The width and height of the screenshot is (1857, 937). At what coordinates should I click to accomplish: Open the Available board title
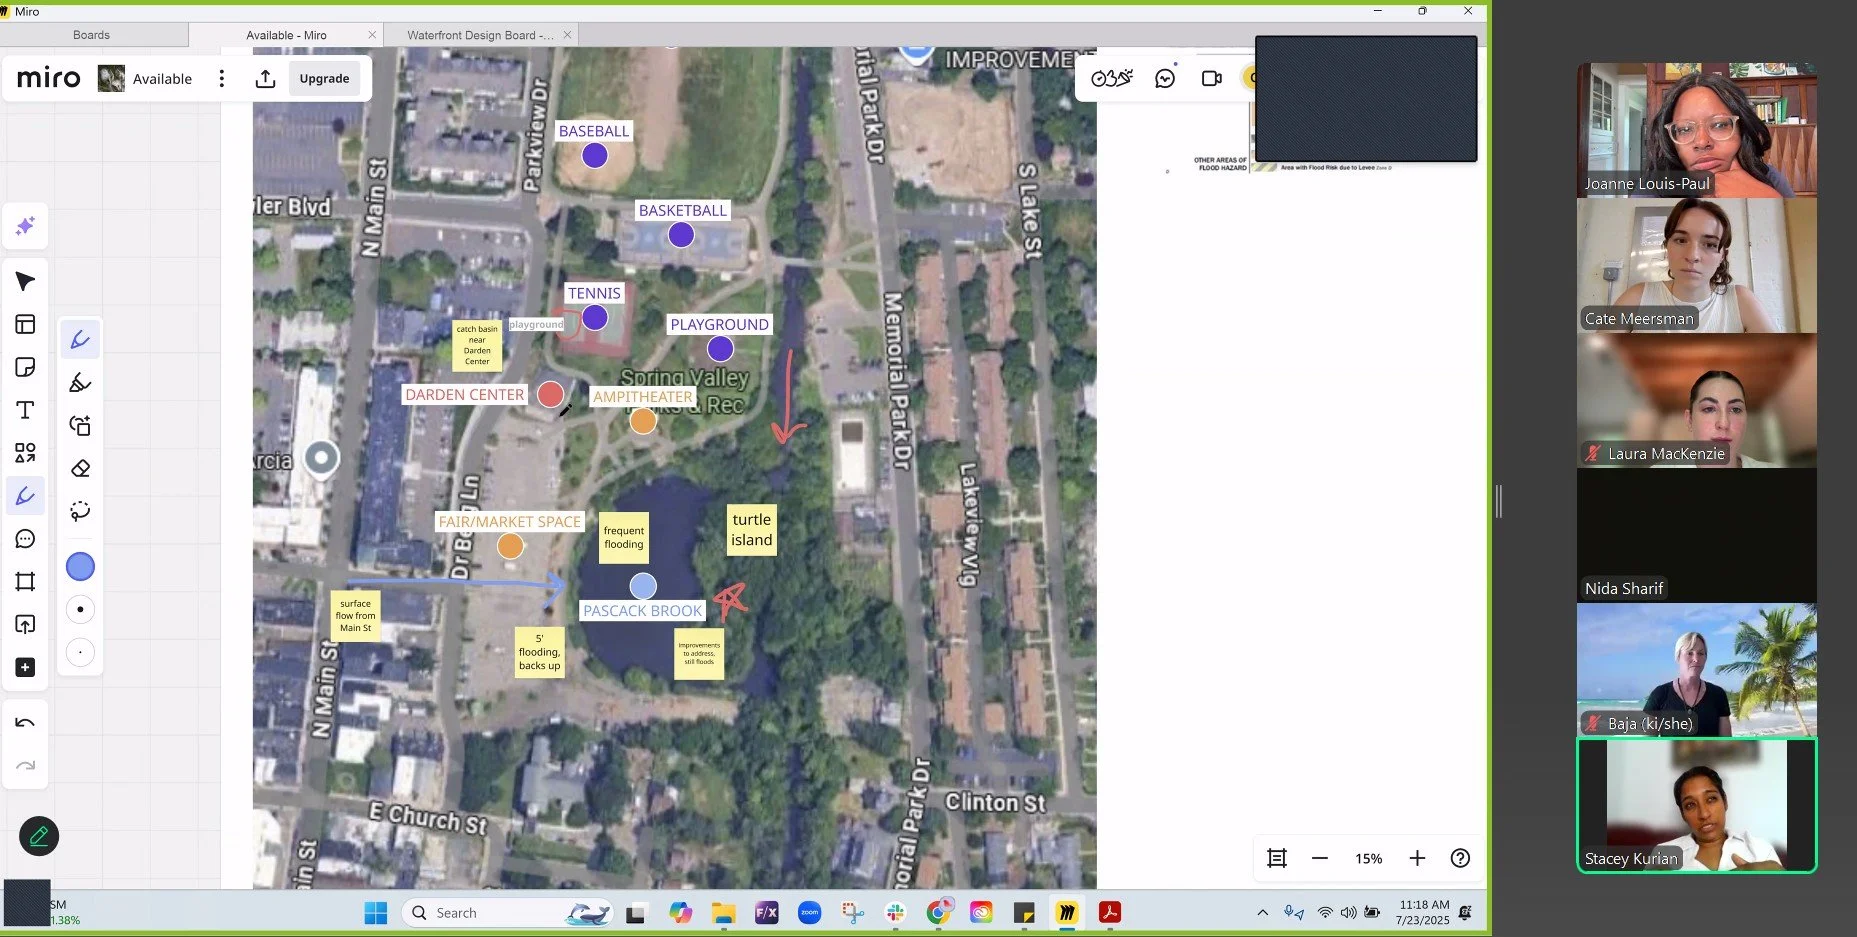pos(162,79)
